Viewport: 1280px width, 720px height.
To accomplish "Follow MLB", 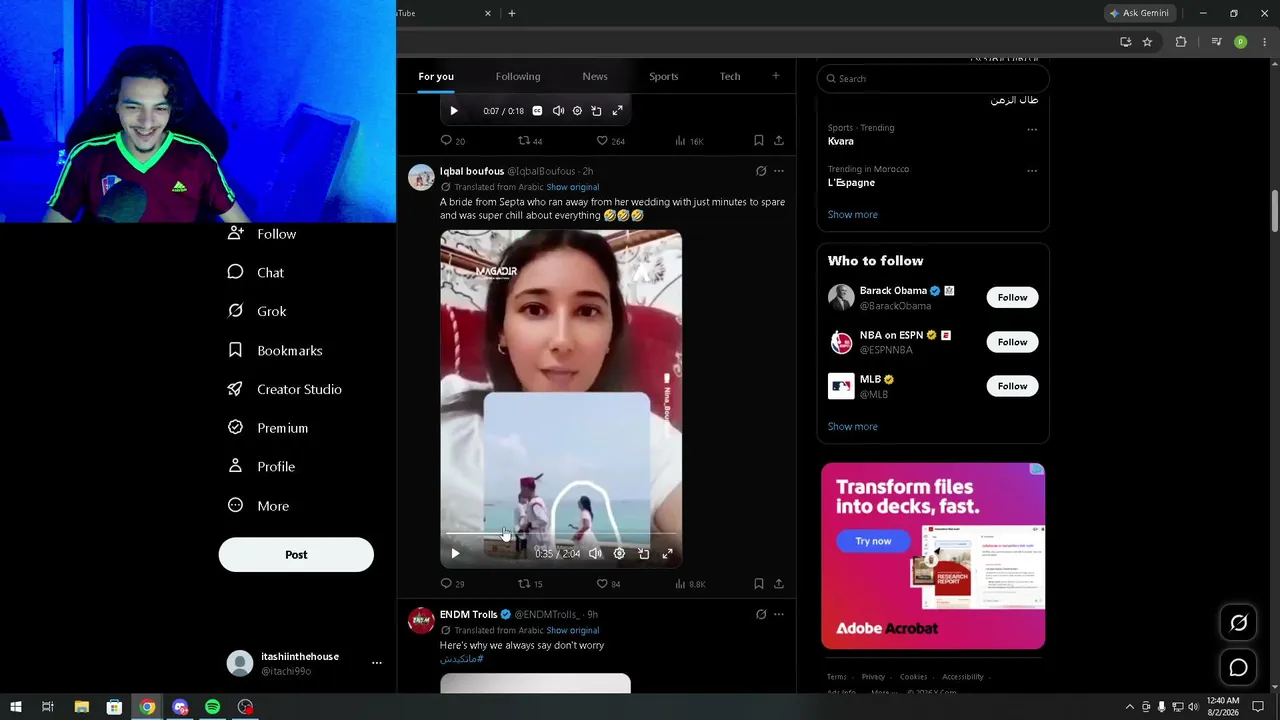I will [1012, 386].
